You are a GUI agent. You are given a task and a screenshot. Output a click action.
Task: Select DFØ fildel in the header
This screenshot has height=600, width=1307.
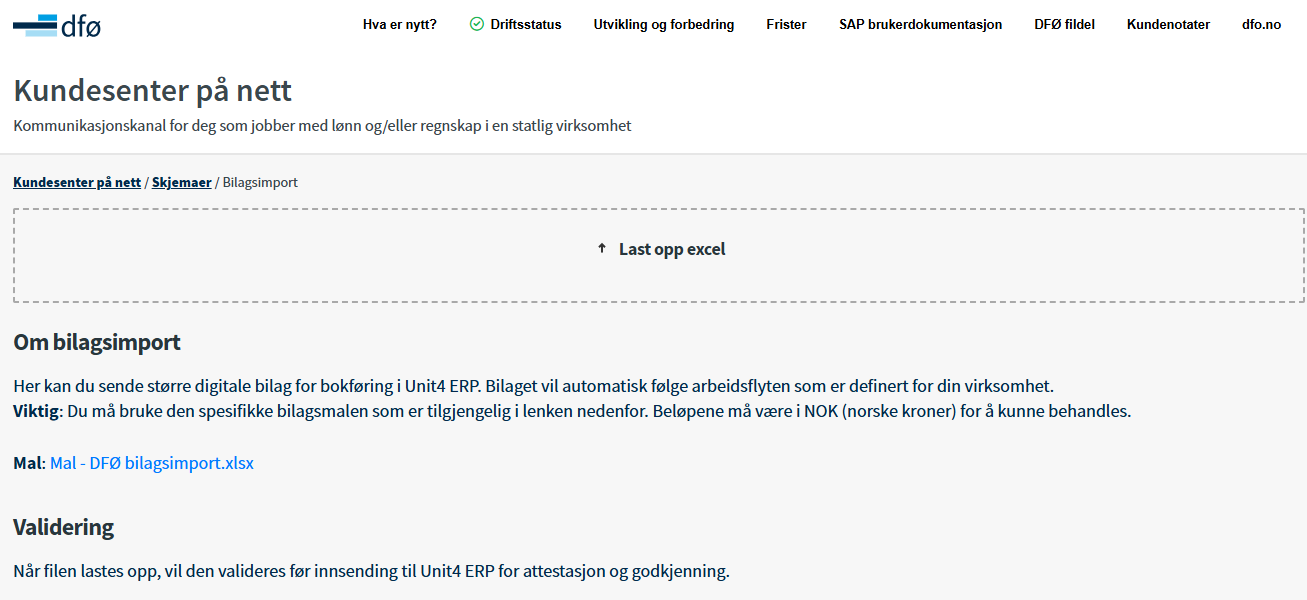tap(1064, 25)
